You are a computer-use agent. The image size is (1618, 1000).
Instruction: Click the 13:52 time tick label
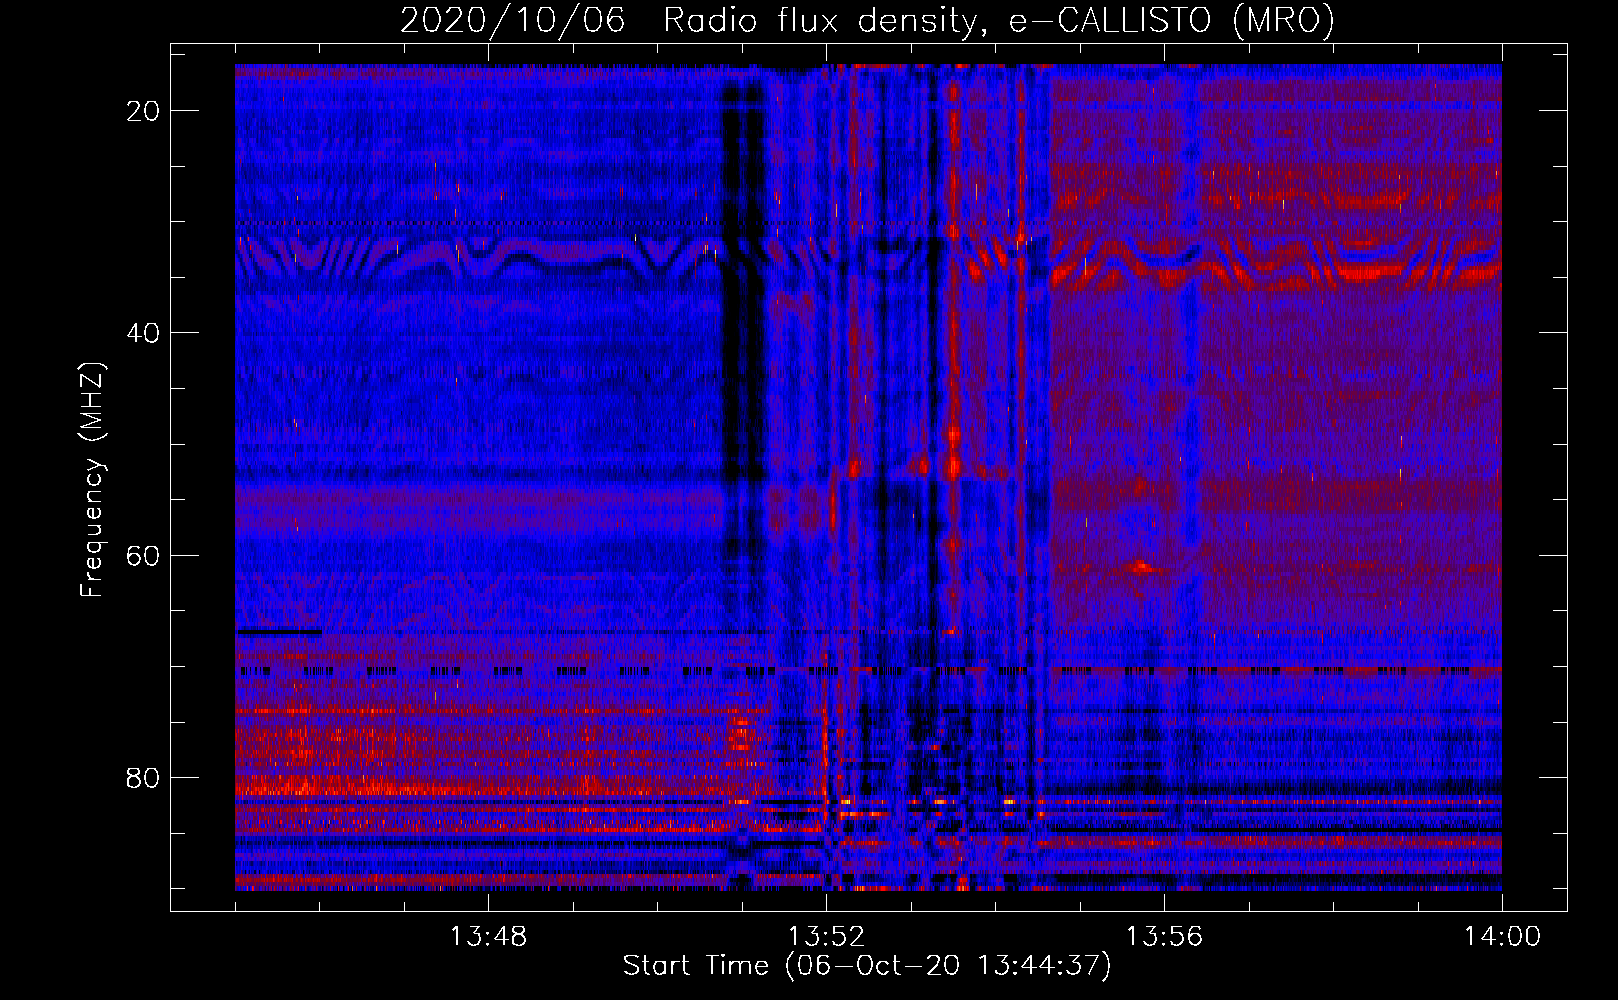(825, 936)
